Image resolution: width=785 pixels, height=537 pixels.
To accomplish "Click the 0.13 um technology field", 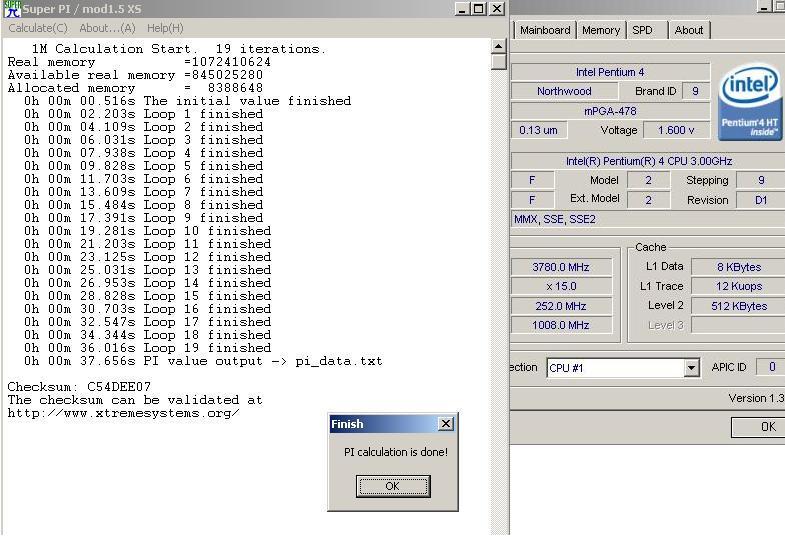I will (538, 130).
